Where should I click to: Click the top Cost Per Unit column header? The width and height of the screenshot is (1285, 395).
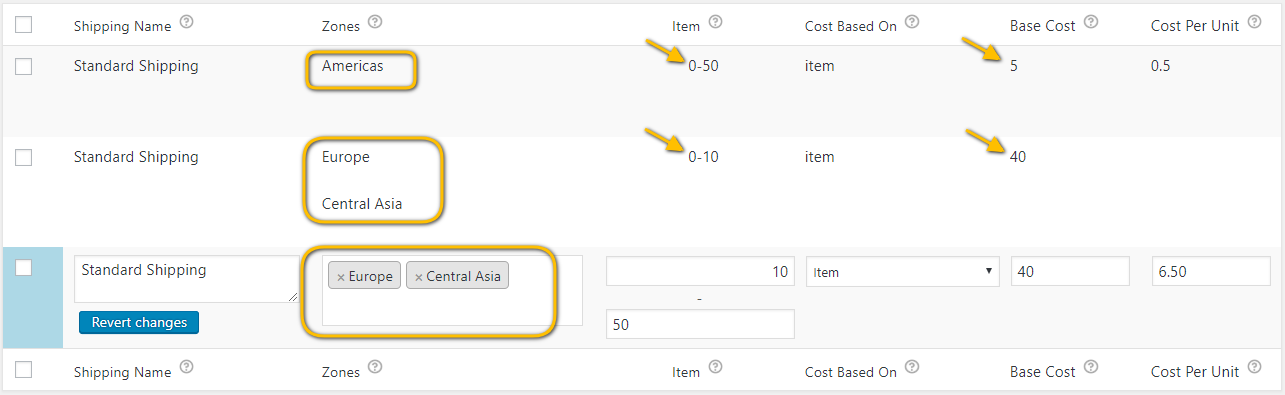[x=1195, y=26]
